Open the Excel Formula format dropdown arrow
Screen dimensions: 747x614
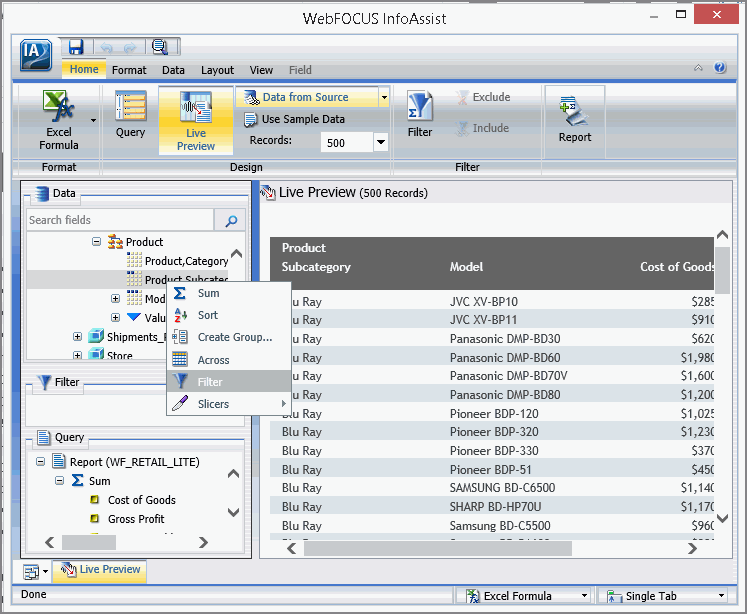coord(93,121)
